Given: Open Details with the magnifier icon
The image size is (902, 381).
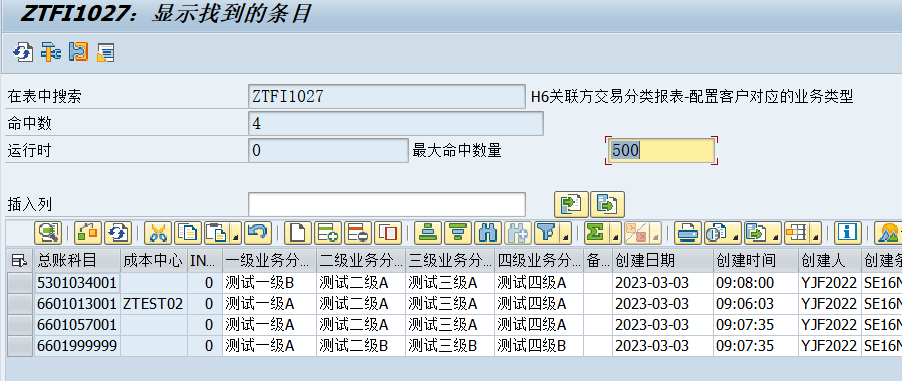Looking at the screenshot, I should point(48,233).
